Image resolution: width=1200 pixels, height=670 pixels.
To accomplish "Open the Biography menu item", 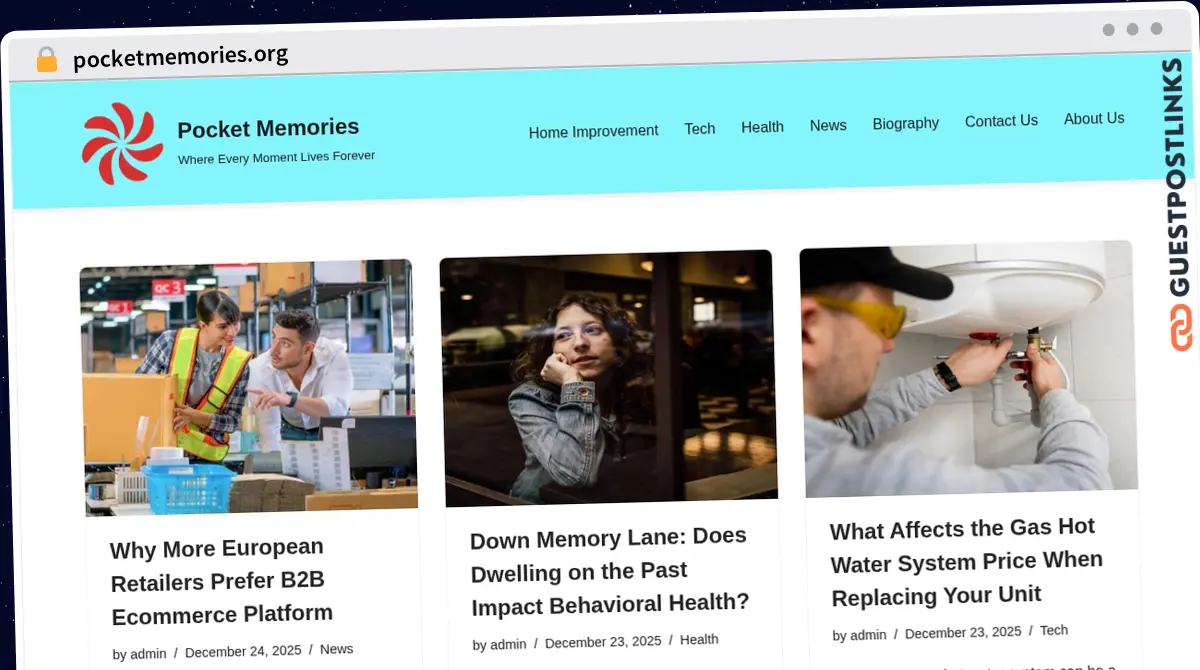I will [x=905, y=123].
